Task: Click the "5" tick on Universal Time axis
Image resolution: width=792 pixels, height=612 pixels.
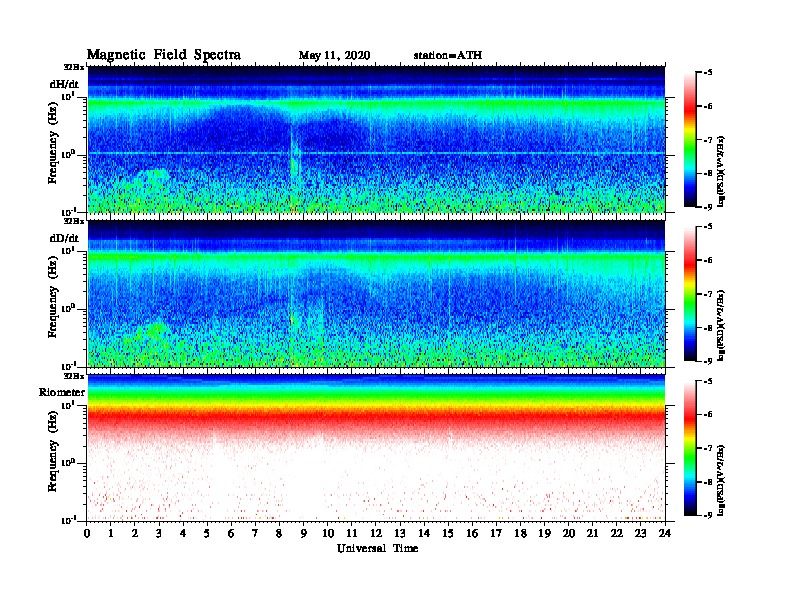Action: 208,533
